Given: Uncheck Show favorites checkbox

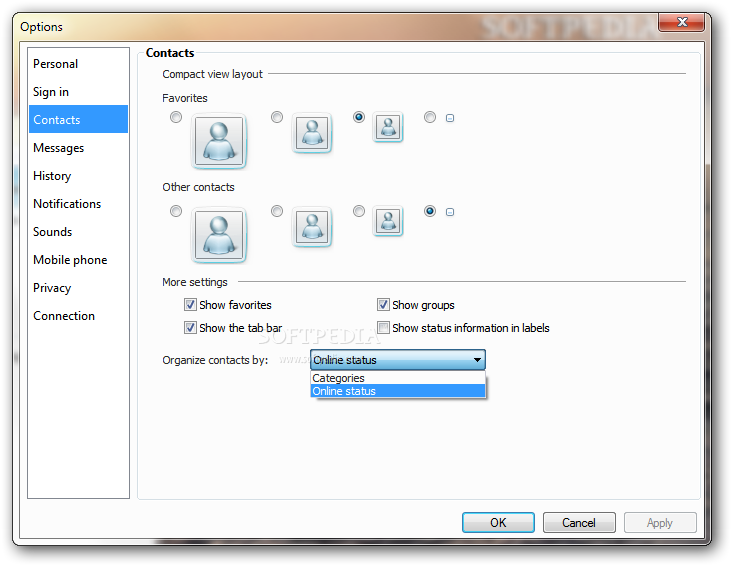Looking at the screenshot, I should [190, 305].
